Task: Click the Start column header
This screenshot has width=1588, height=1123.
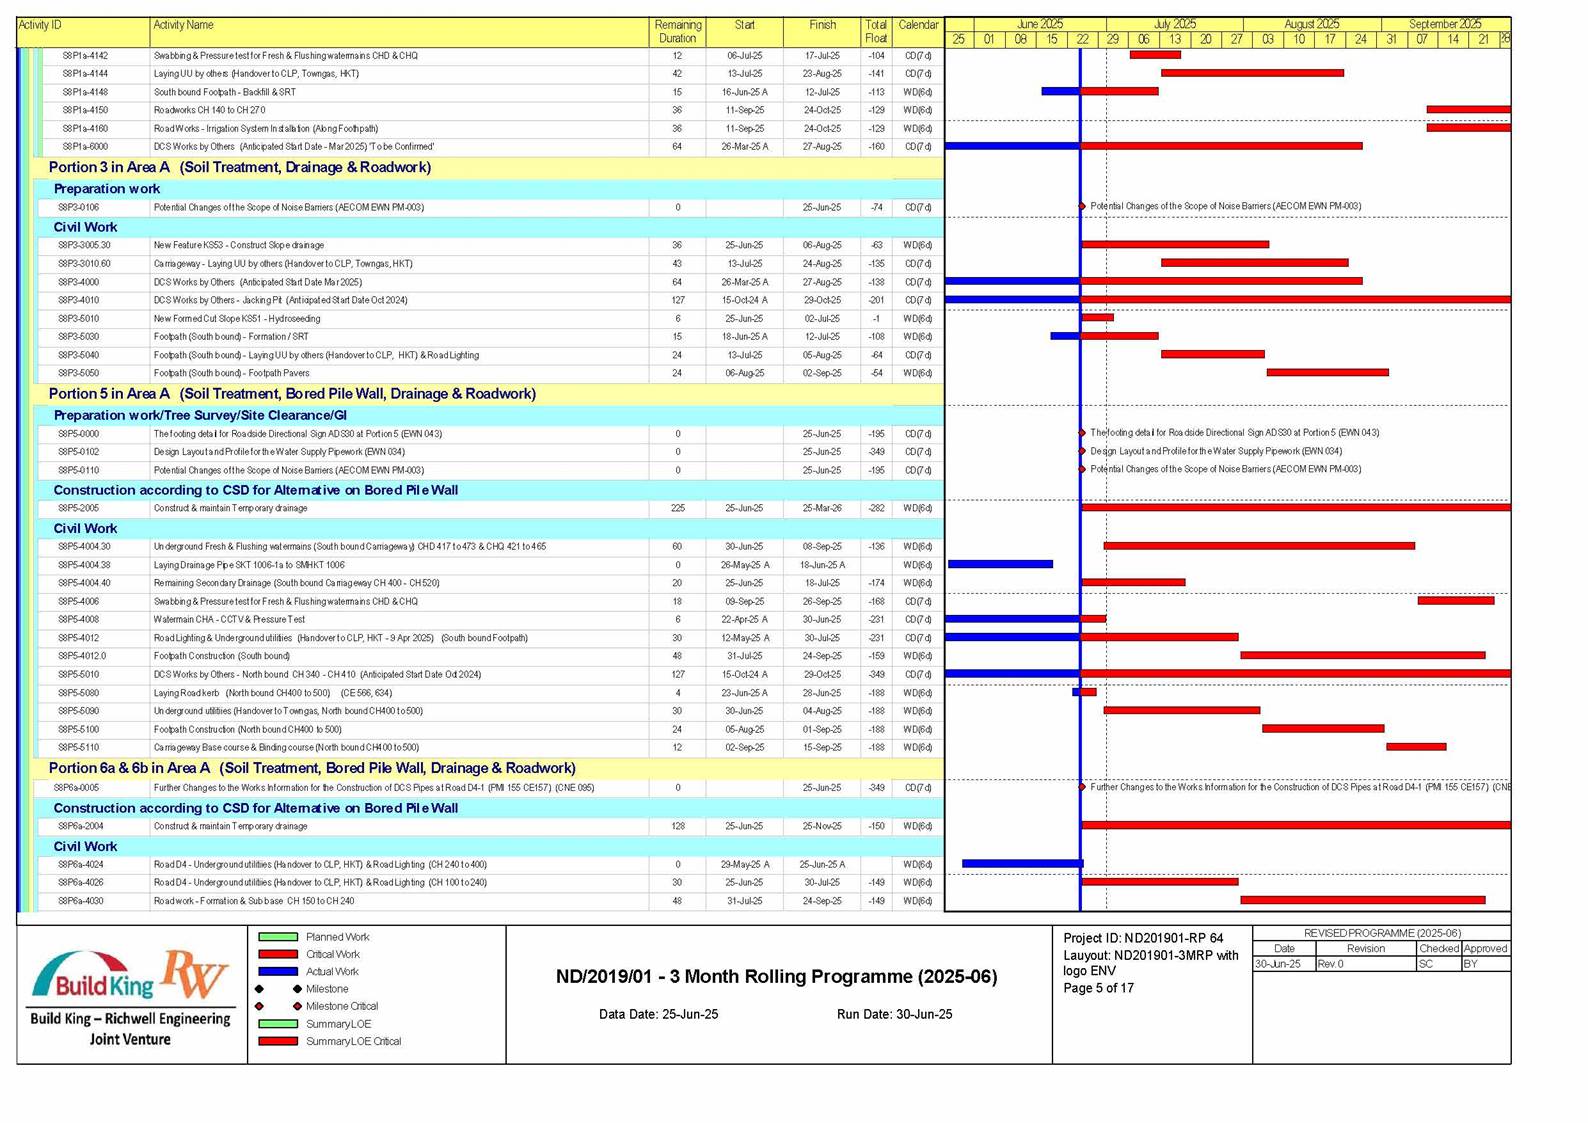Action: click(x=745, y=32)
